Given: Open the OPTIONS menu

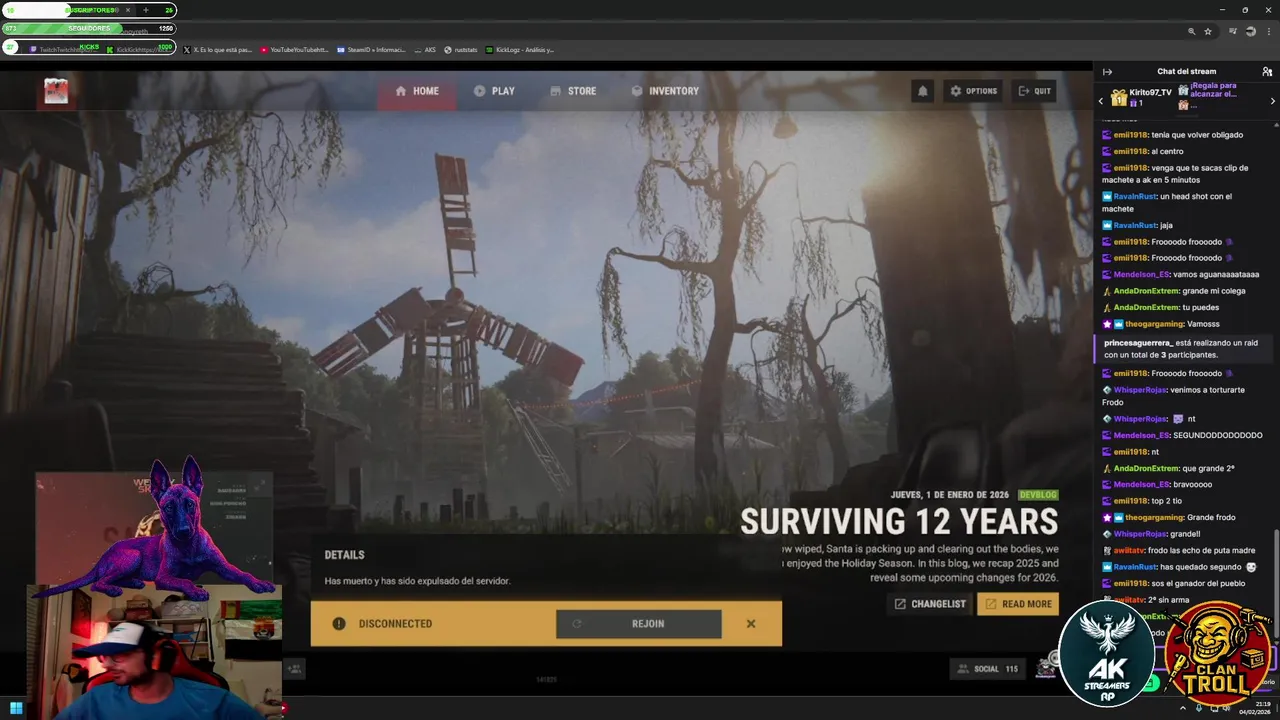Looking at the screenshot, I should (x=974, y=91).
